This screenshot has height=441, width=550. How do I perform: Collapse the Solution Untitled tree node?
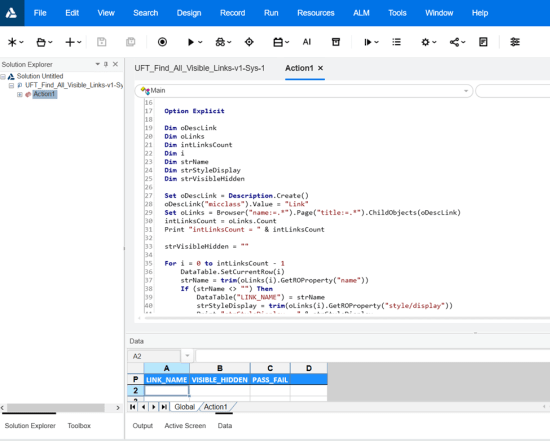click(3, 76)
